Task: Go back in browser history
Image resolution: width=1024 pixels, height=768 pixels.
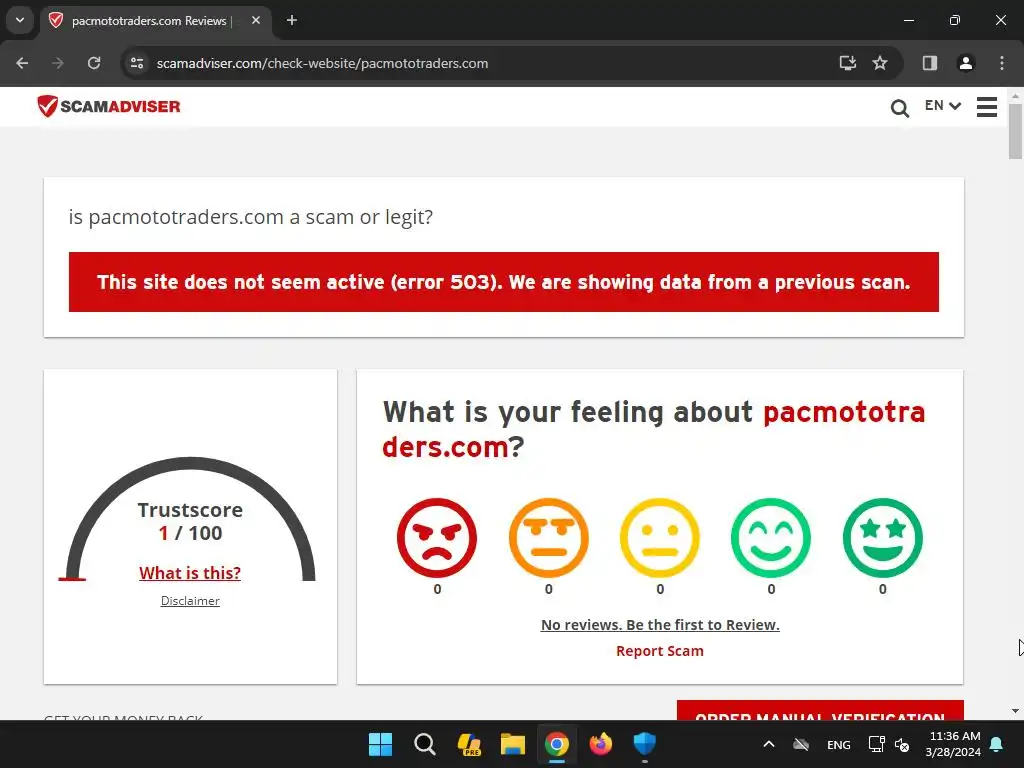Action: pyautogui.click(x=22, y=63)
